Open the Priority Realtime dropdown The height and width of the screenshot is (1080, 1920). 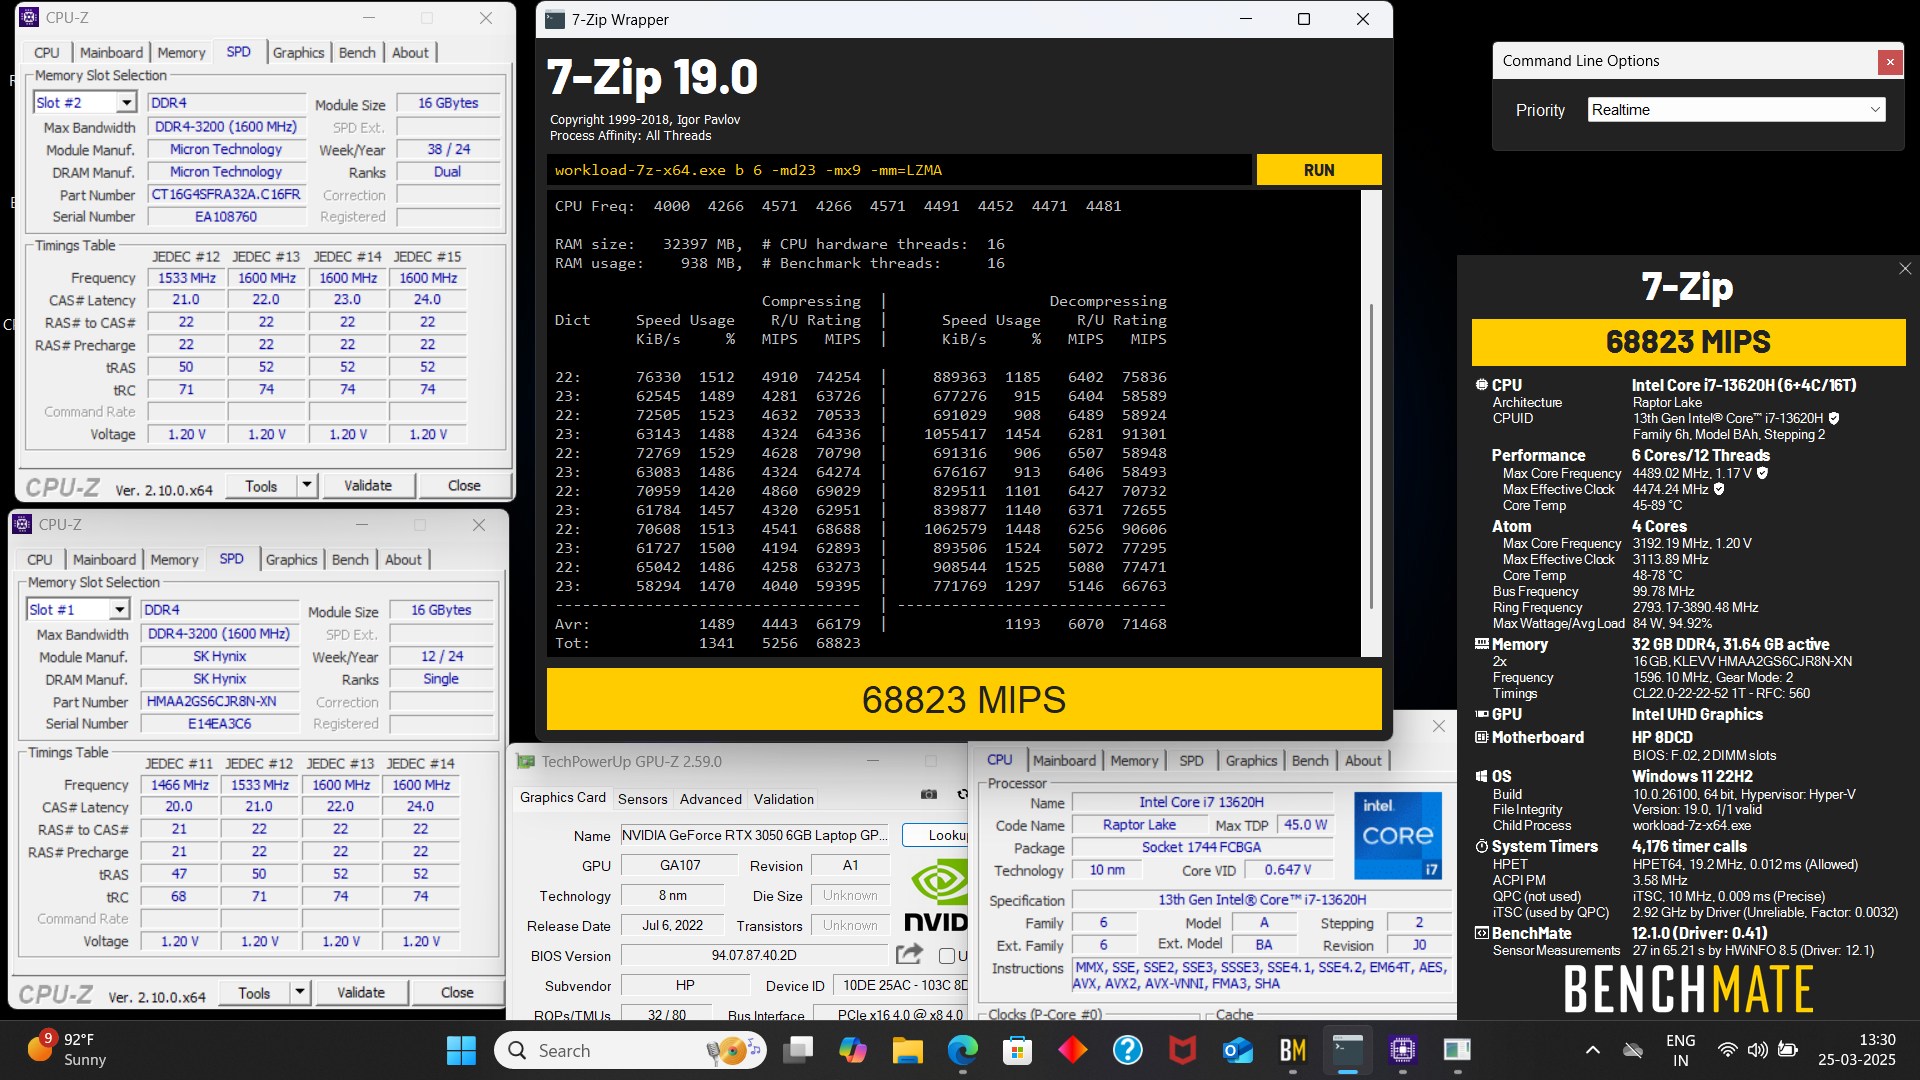1736,110
